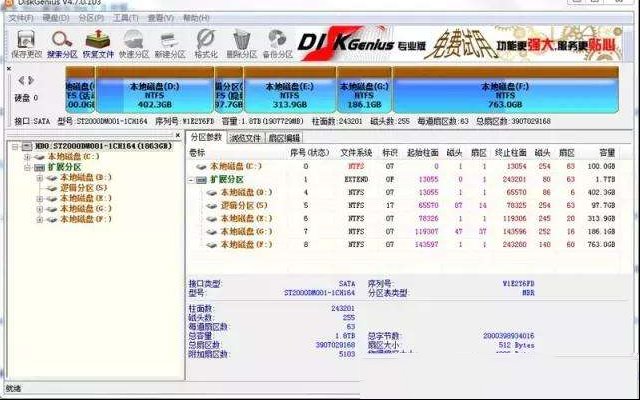Click the 本地磁盘(G:) row in partition table
This screenshot has height=400, width=640.
pos(402,231)
